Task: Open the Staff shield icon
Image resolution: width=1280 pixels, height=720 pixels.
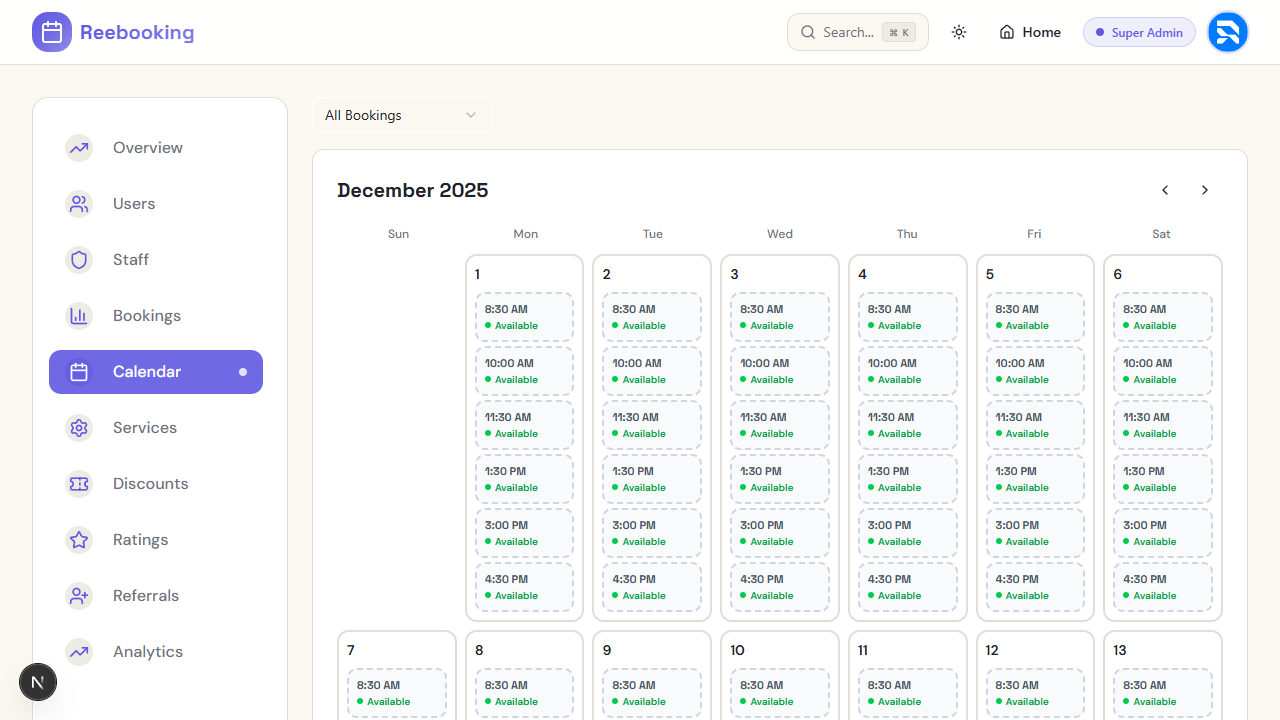Action: (x=79, y=260)
